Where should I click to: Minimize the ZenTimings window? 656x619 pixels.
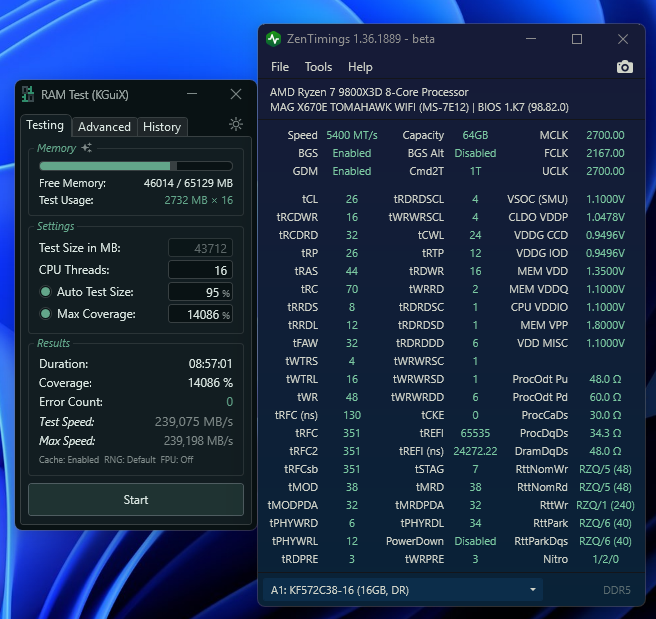pos(531,39)
